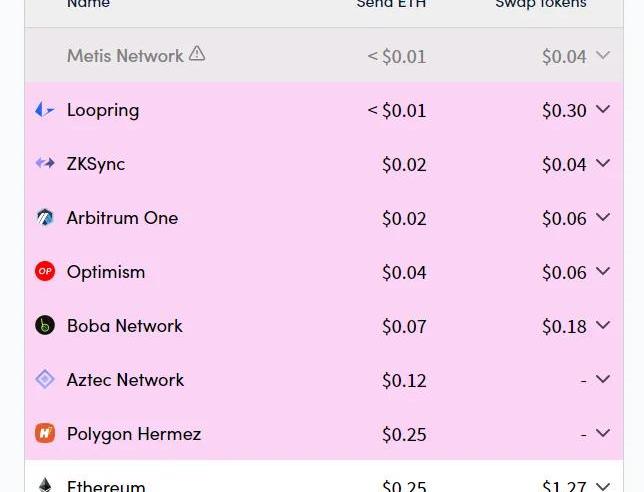644x492 pixels.
Task: Click the orange Polygon Hermez icon
Action: point(44,434)
